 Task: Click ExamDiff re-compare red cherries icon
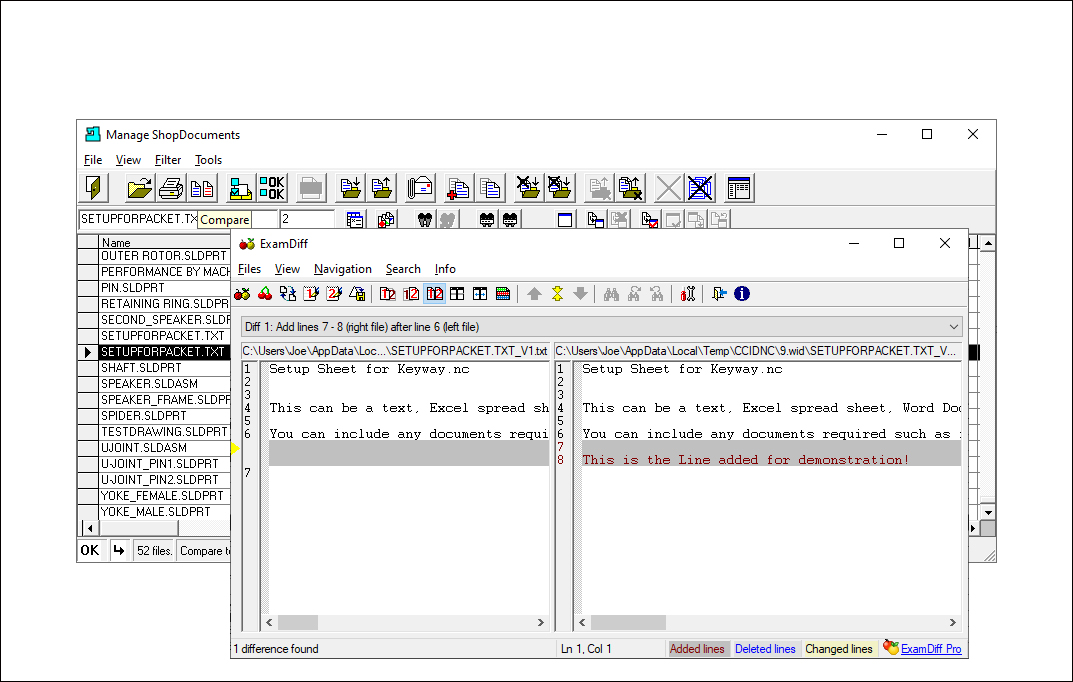pyautogui.click(x=265, y=293)
